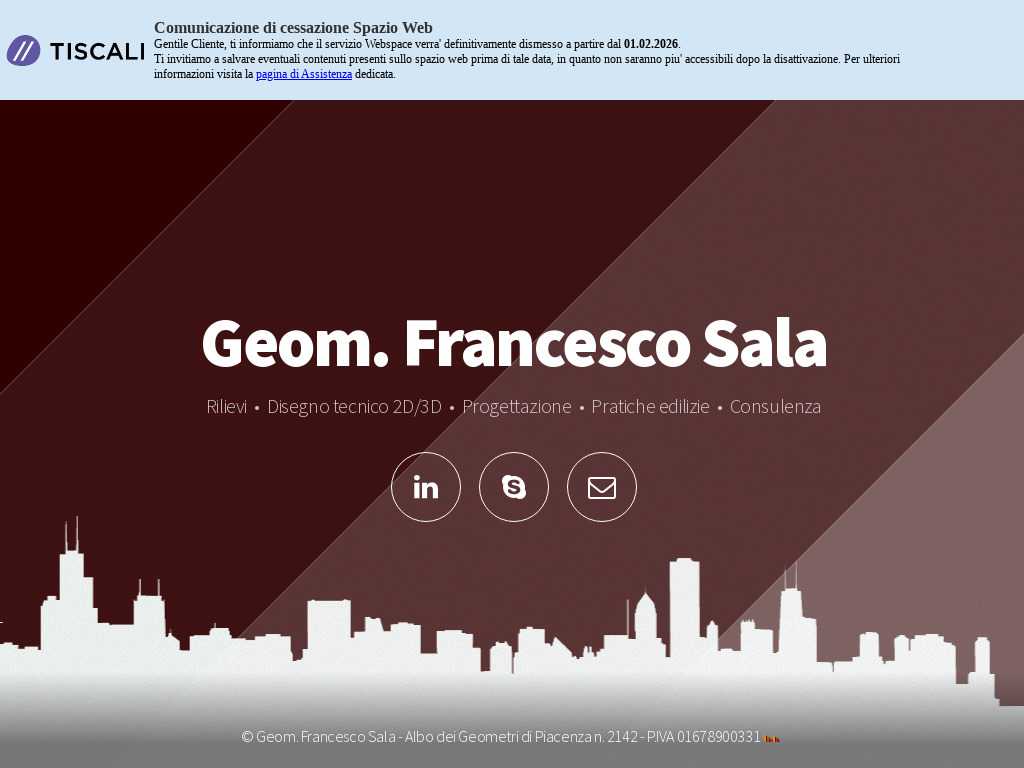Click the Skype contact icon
The height and width of the screenshot is (768, 1024).
click(514, 487)
